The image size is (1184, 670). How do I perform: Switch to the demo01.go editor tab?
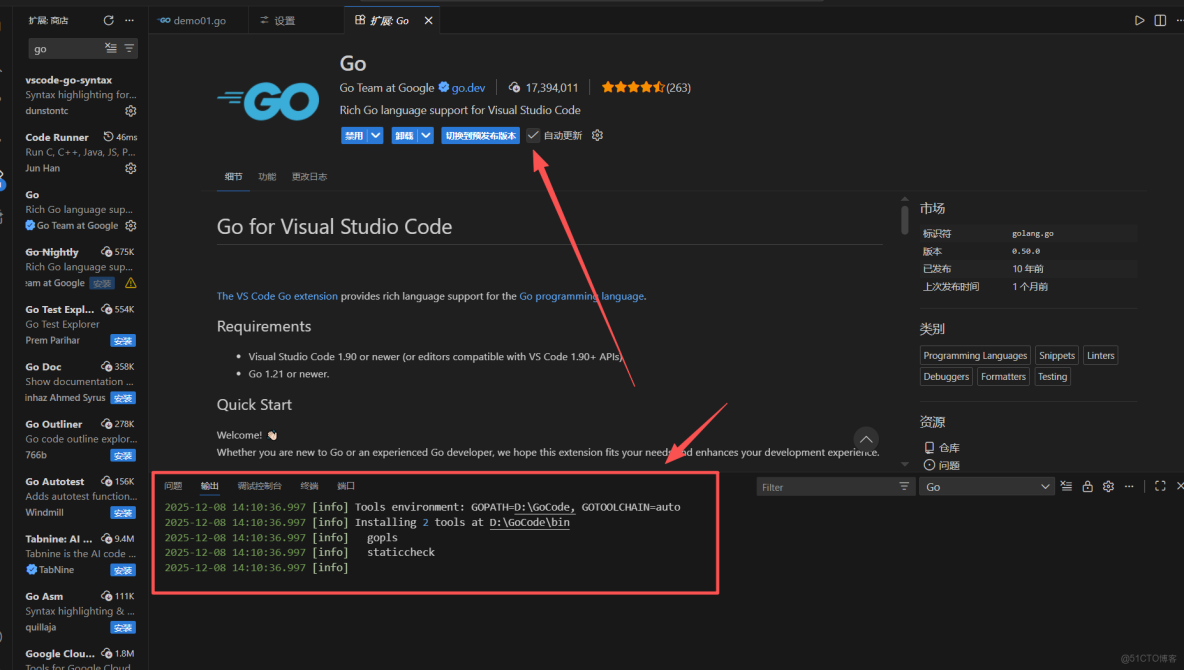[197, 19]
